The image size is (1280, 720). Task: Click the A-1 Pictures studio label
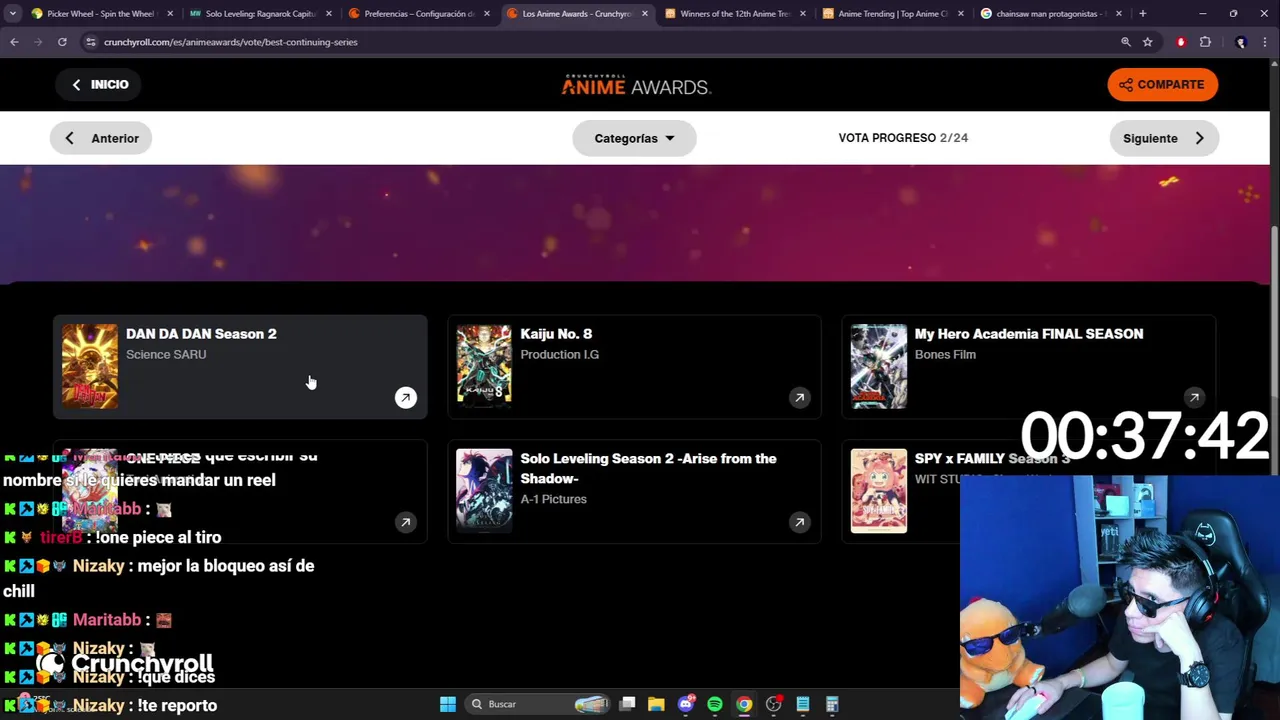click(x=553, y=499)
